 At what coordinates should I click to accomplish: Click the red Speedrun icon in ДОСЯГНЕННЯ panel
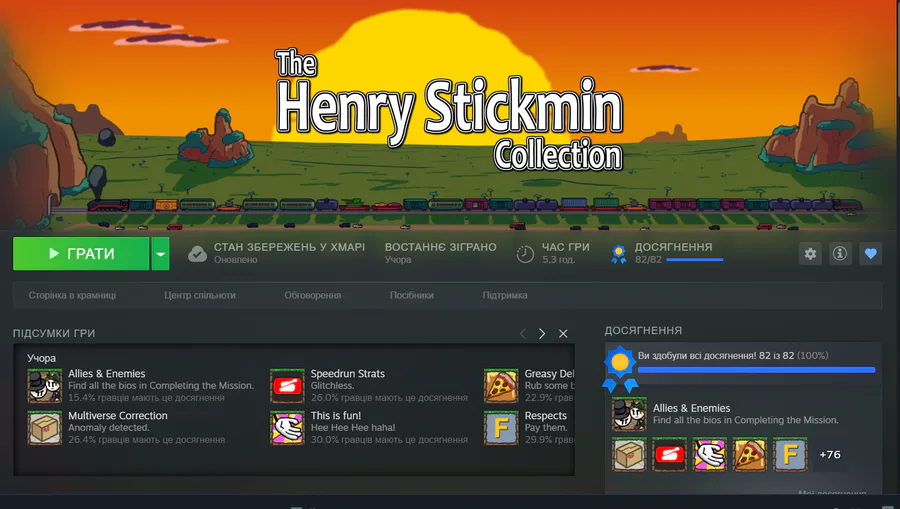click(x=669, y=454)
